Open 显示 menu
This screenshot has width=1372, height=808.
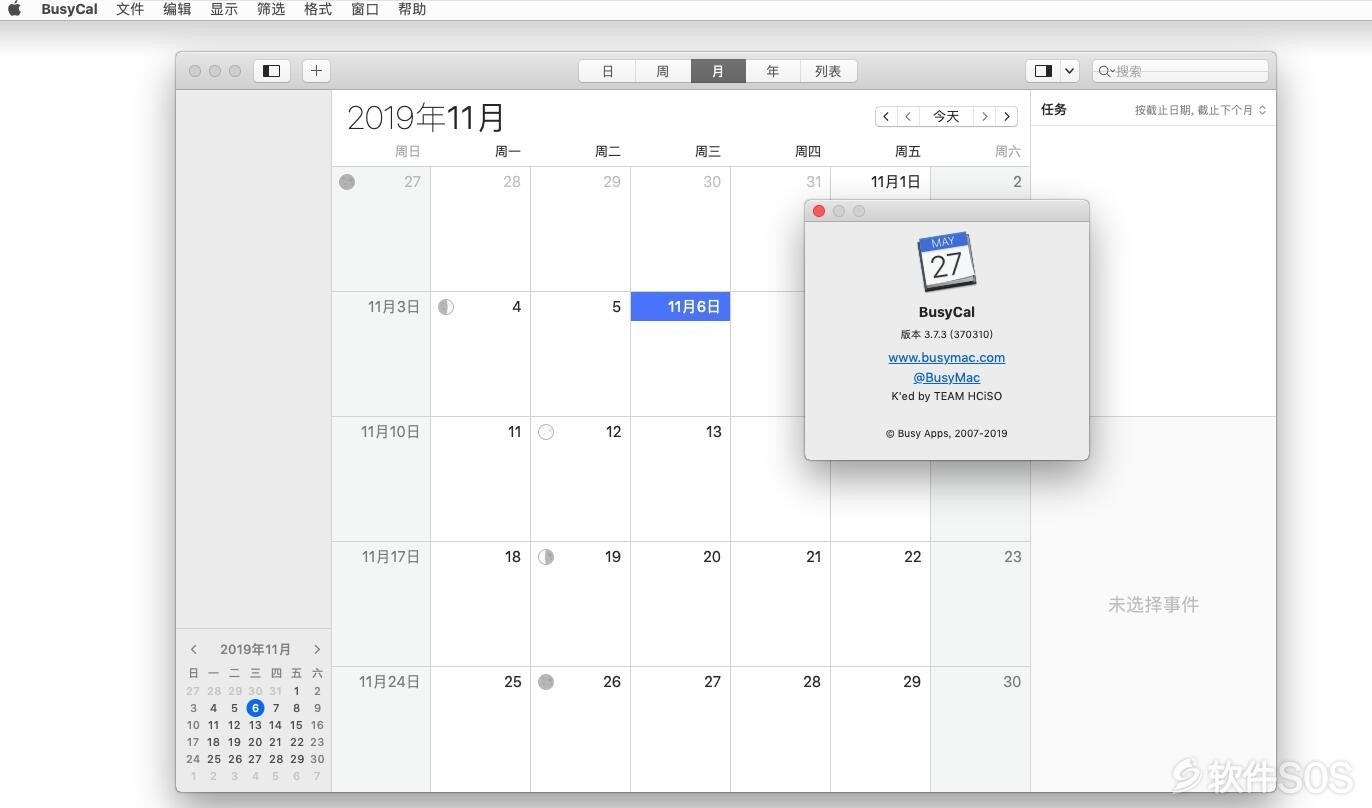click(224, 9)
